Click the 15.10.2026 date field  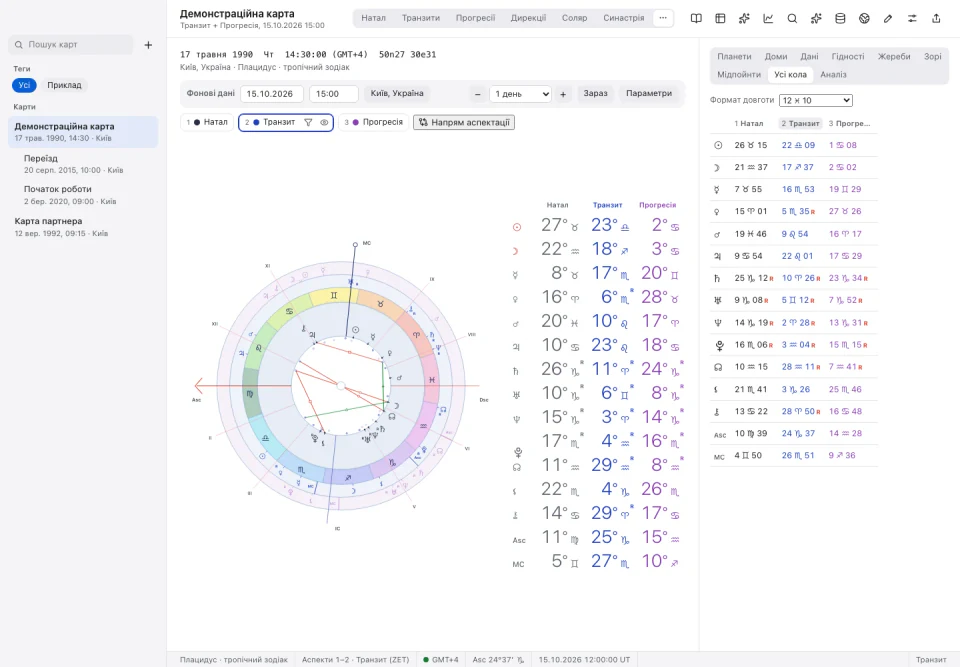pyautogui.click(x=272, y=94)
